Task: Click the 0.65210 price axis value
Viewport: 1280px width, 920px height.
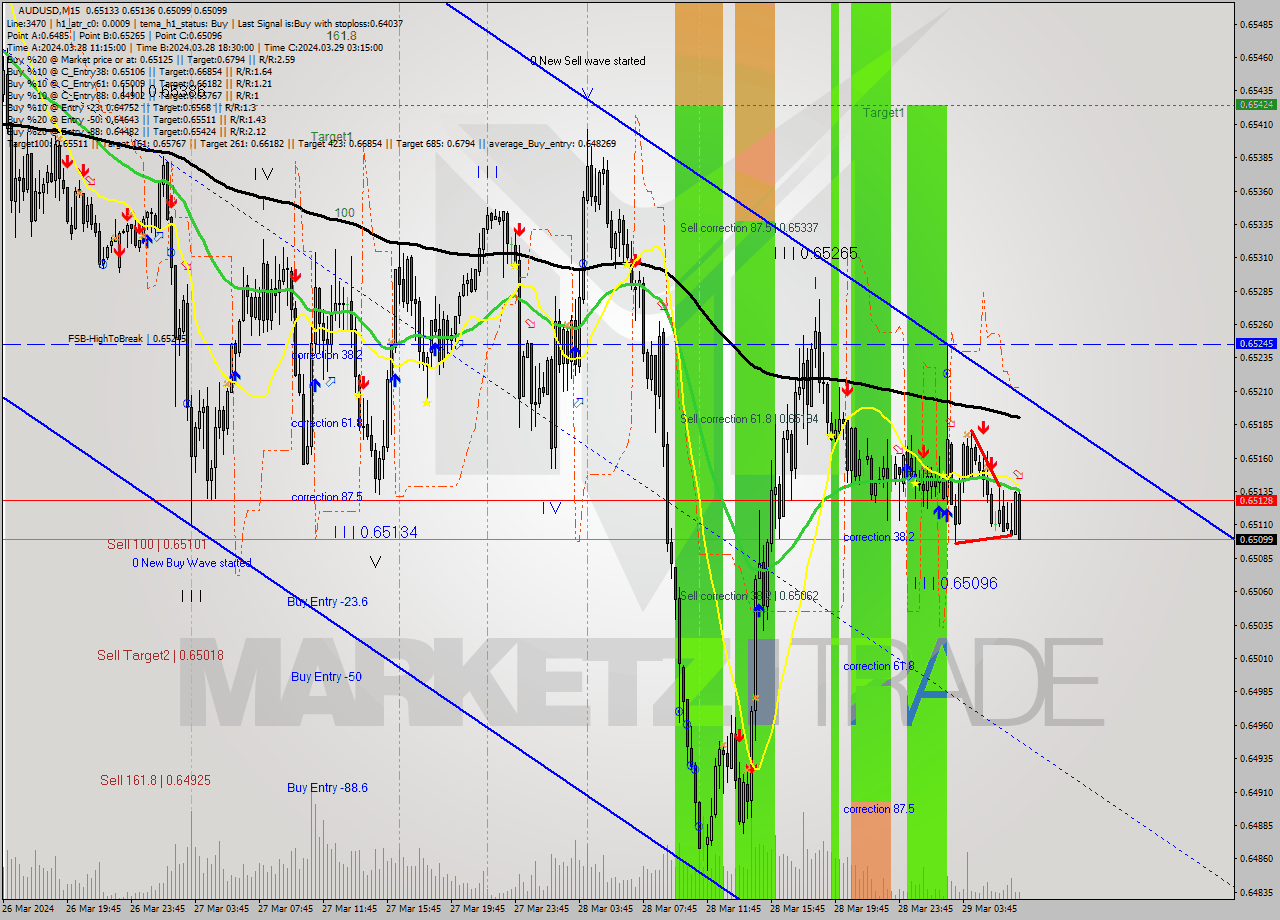Action: click(1256, 391)
